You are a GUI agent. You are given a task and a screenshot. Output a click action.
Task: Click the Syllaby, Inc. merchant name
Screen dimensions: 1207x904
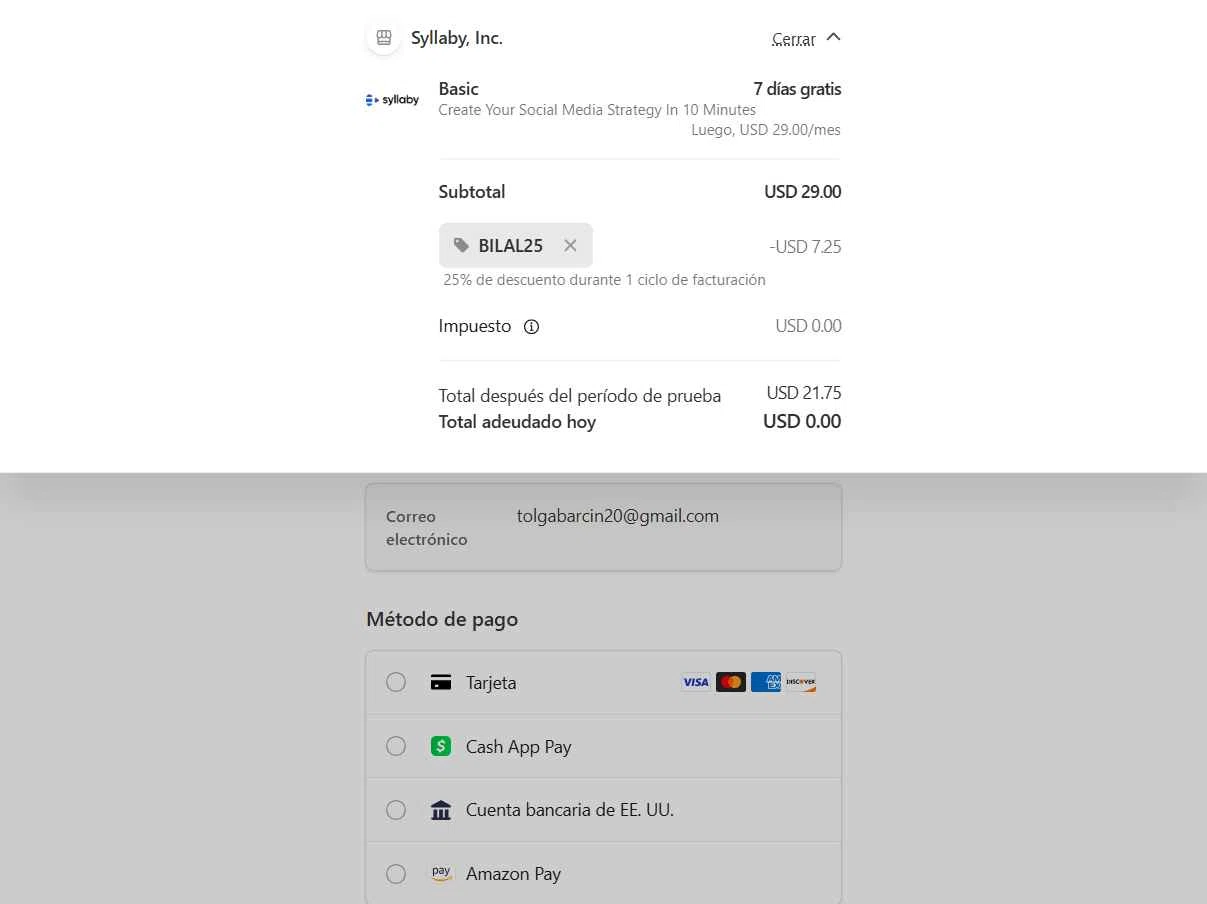tap(457, 38)
